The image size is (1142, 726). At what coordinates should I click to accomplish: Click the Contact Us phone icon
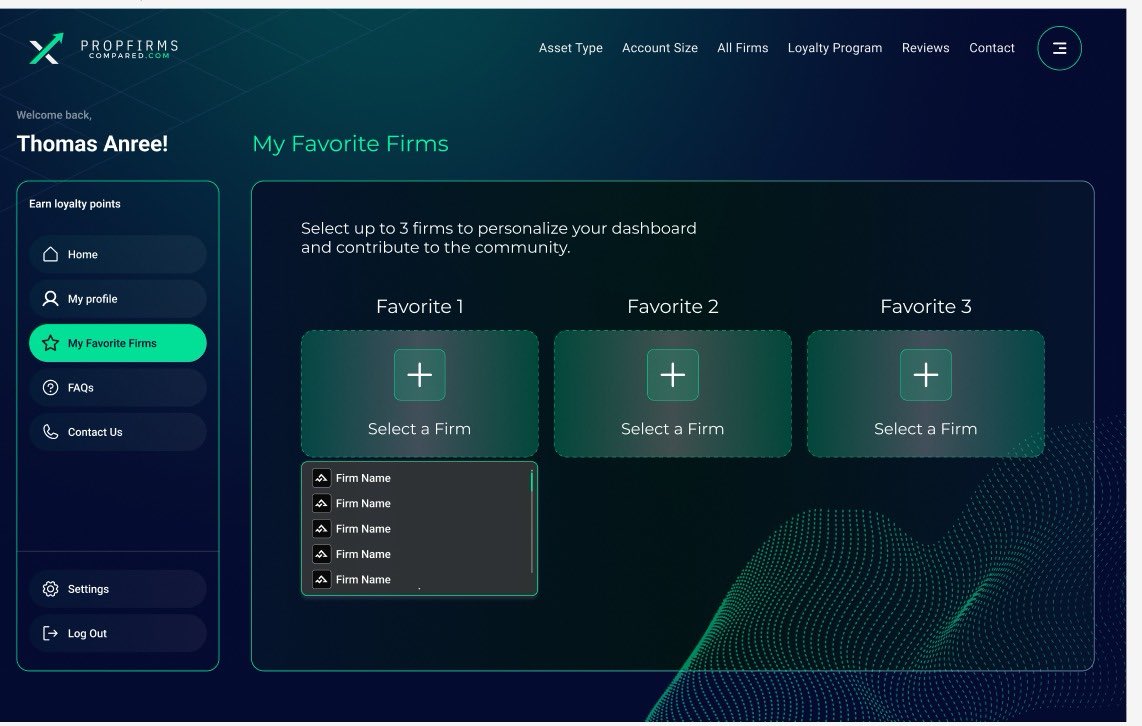point(50,432)
